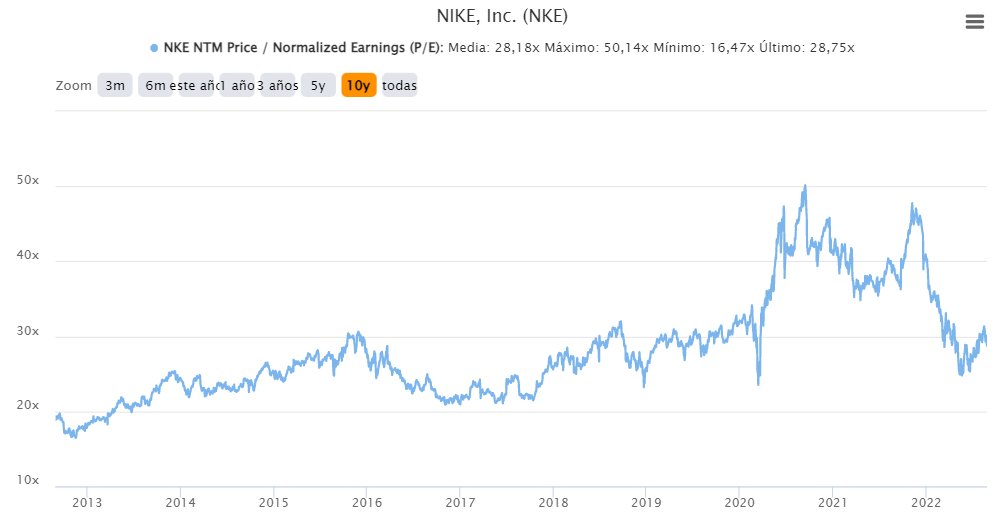The height and width of the screenshot is (532, 996).
Task: Select the 'todas' zoom button
Action: point(400,85)
